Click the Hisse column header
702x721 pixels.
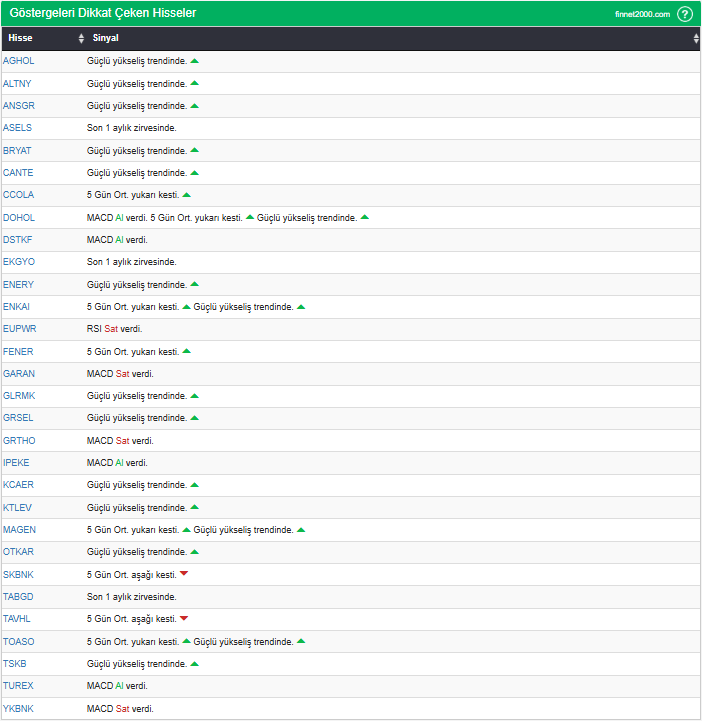tap(20, 38)
